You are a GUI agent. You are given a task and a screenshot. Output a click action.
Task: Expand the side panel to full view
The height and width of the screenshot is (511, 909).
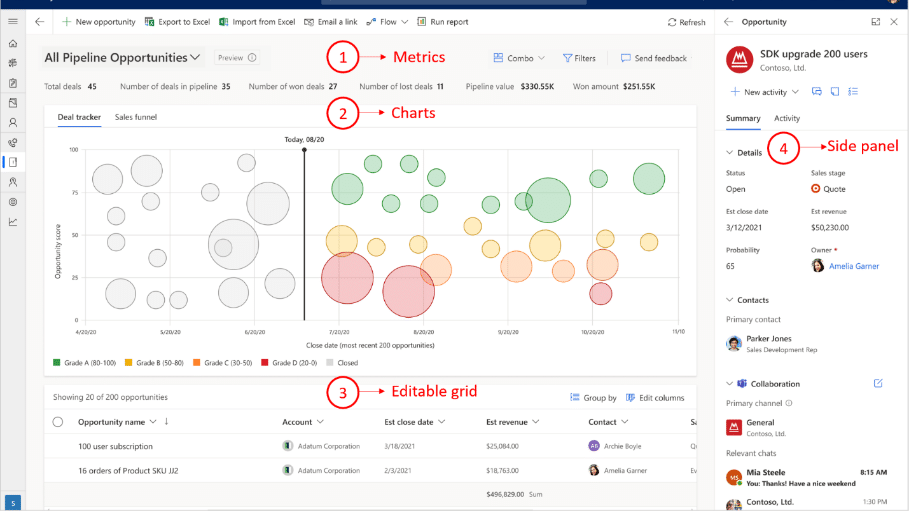(876, 21)
